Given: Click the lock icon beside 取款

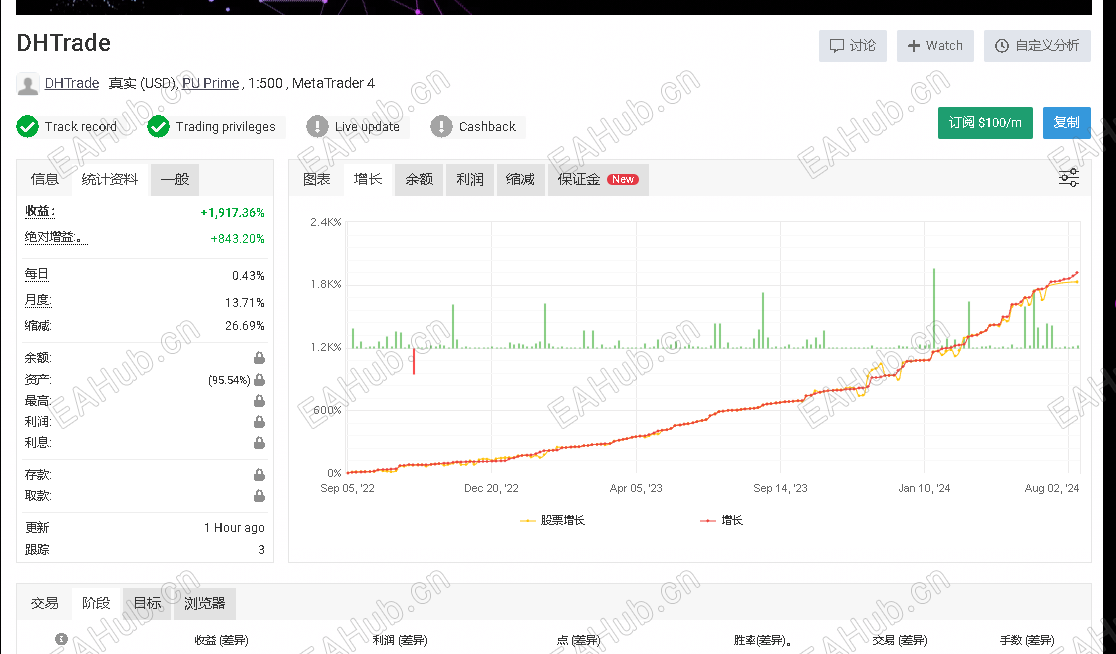Looking at the screenshot, I should pos(259,495).
